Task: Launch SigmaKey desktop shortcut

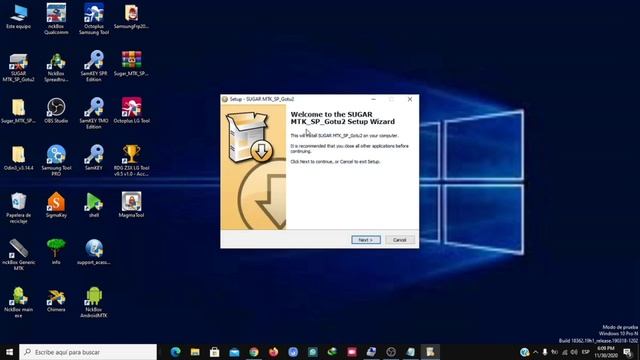Action: pos(56,205)
